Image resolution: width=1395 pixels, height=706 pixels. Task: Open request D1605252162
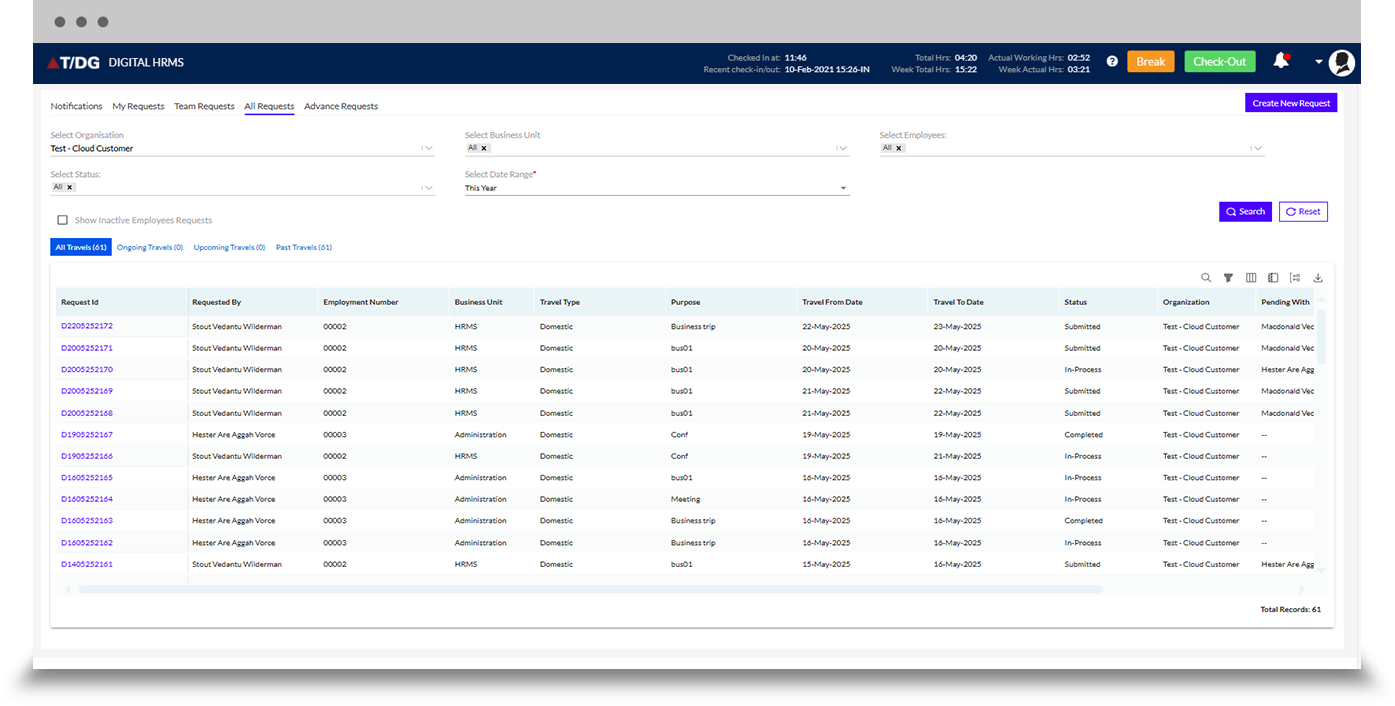[87, 543]
